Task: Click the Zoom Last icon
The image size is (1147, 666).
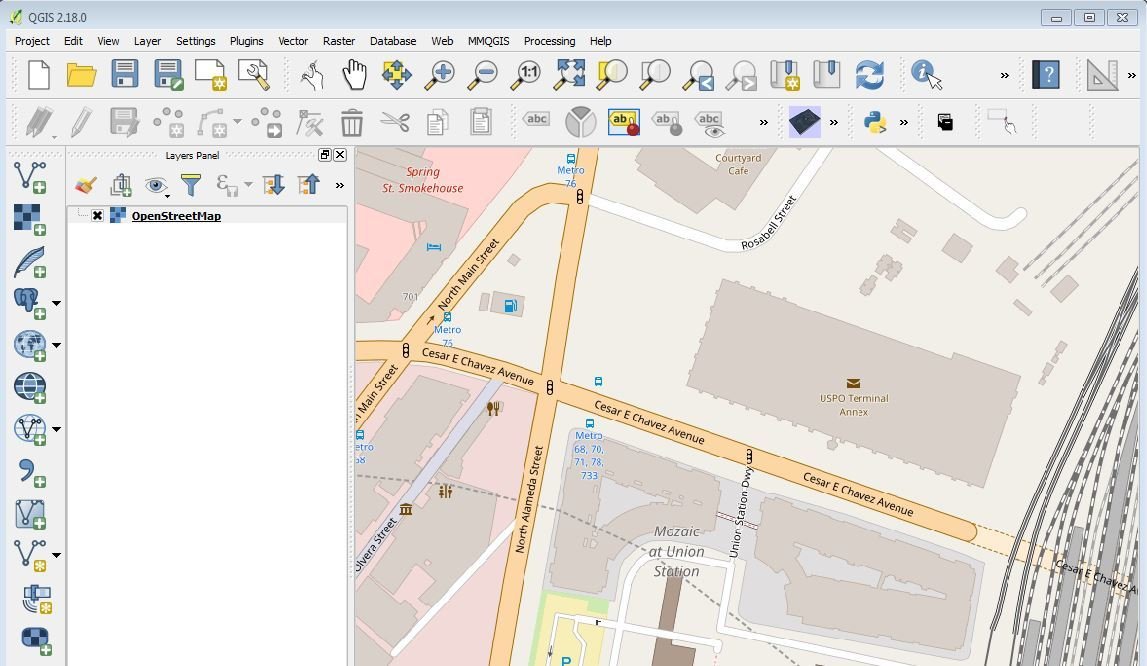Action: tap(698, 75)
